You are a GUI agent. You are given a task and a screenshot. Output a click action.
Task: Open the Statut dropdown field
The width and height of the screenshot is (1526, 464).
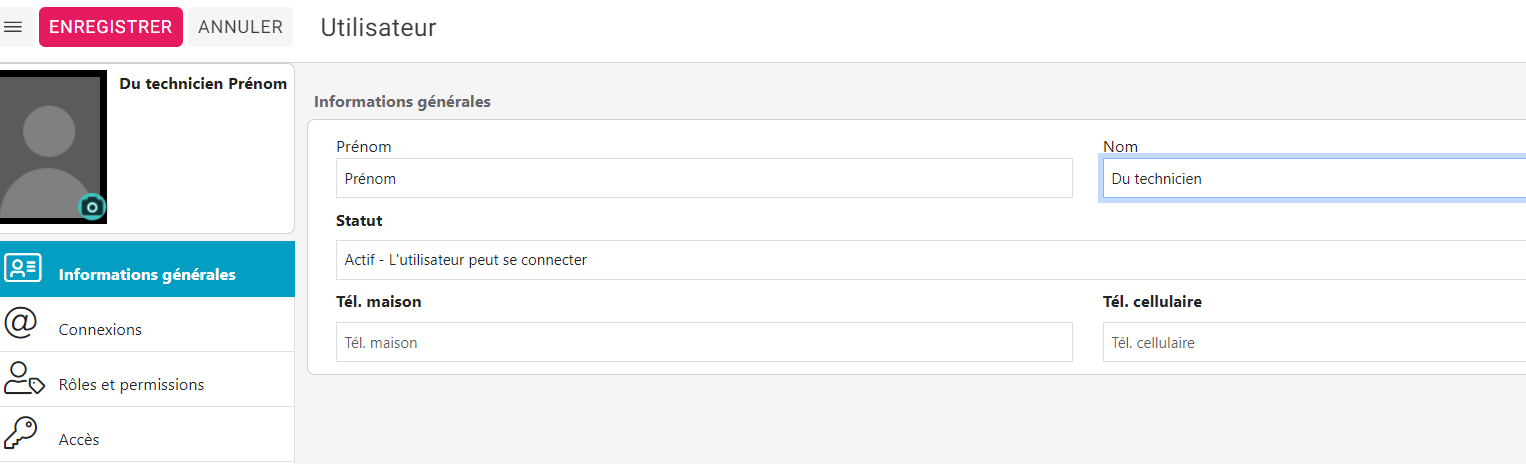point(931,260)
